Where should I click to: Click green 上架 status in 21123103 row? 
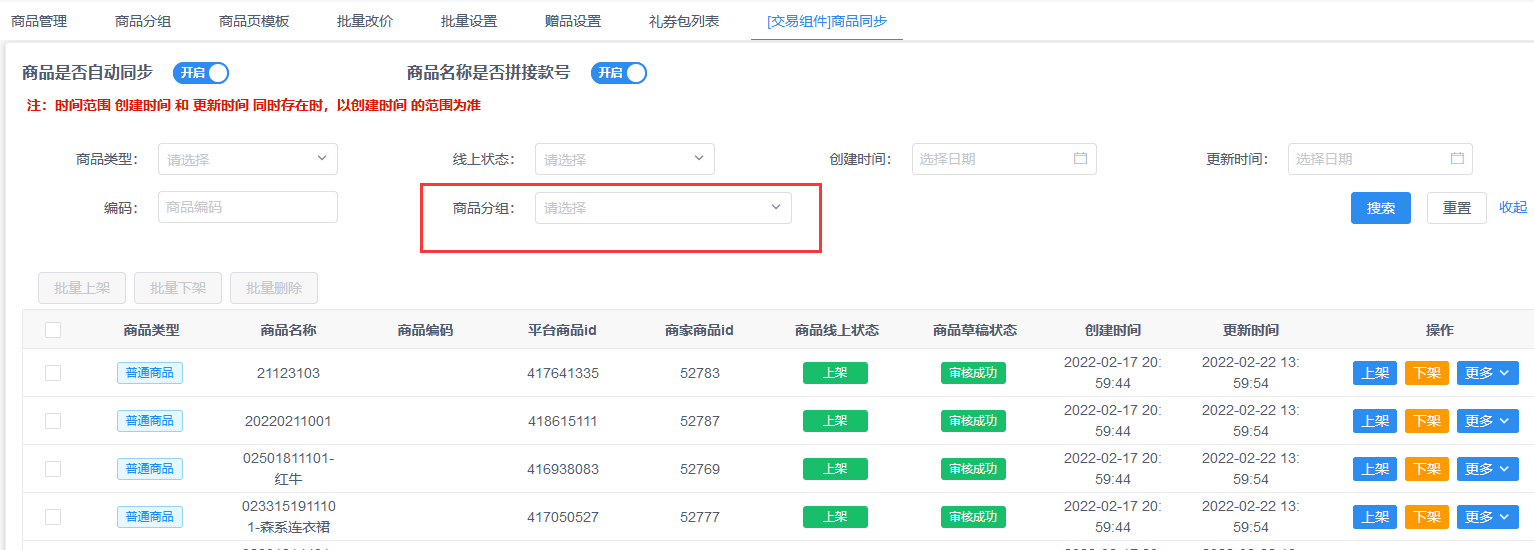tap(835, 373)
